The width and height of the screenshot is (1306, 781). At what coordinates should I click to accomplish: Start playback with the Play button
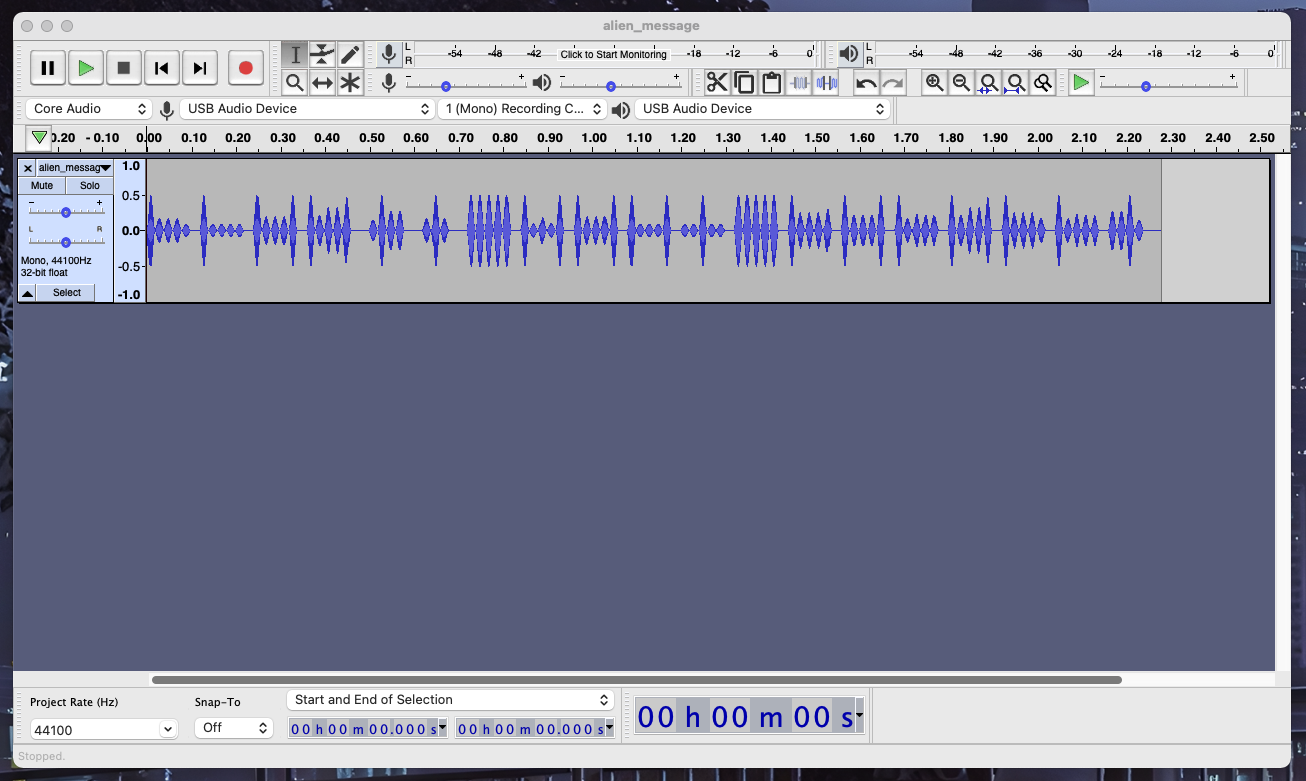tap(86, 68)
